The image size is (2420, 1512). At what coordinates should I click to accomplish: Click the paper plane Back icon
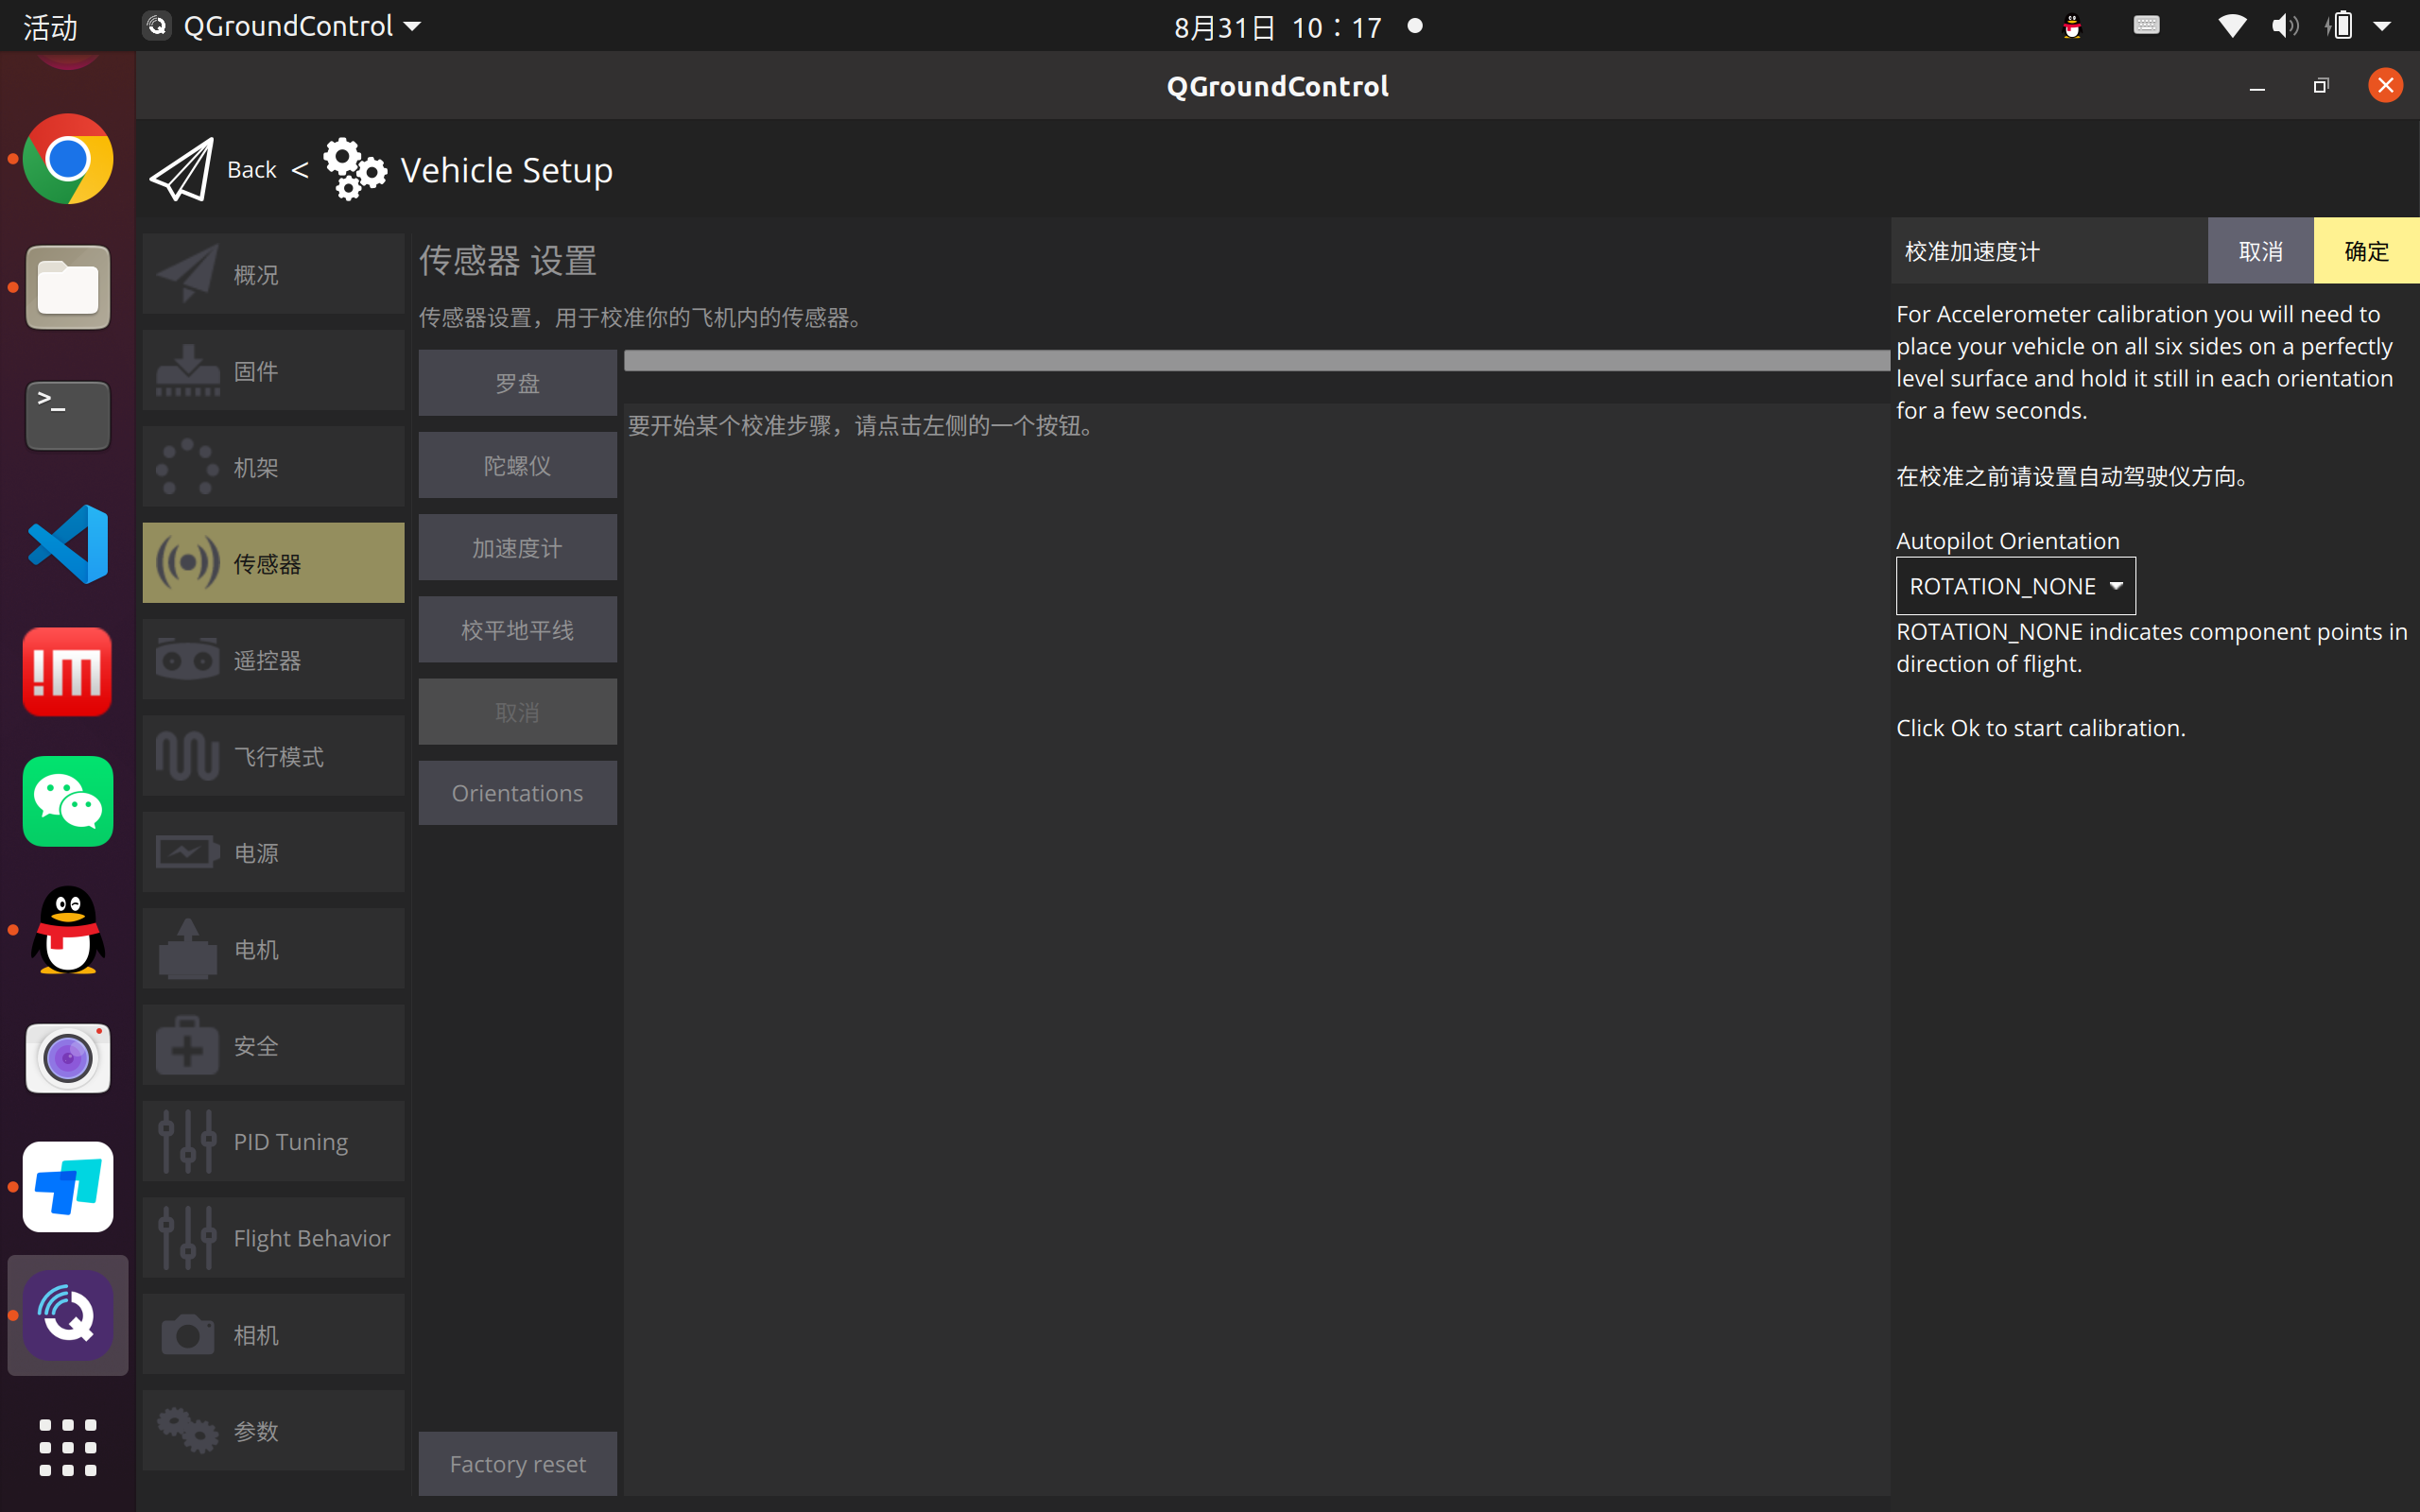[181, 170]
